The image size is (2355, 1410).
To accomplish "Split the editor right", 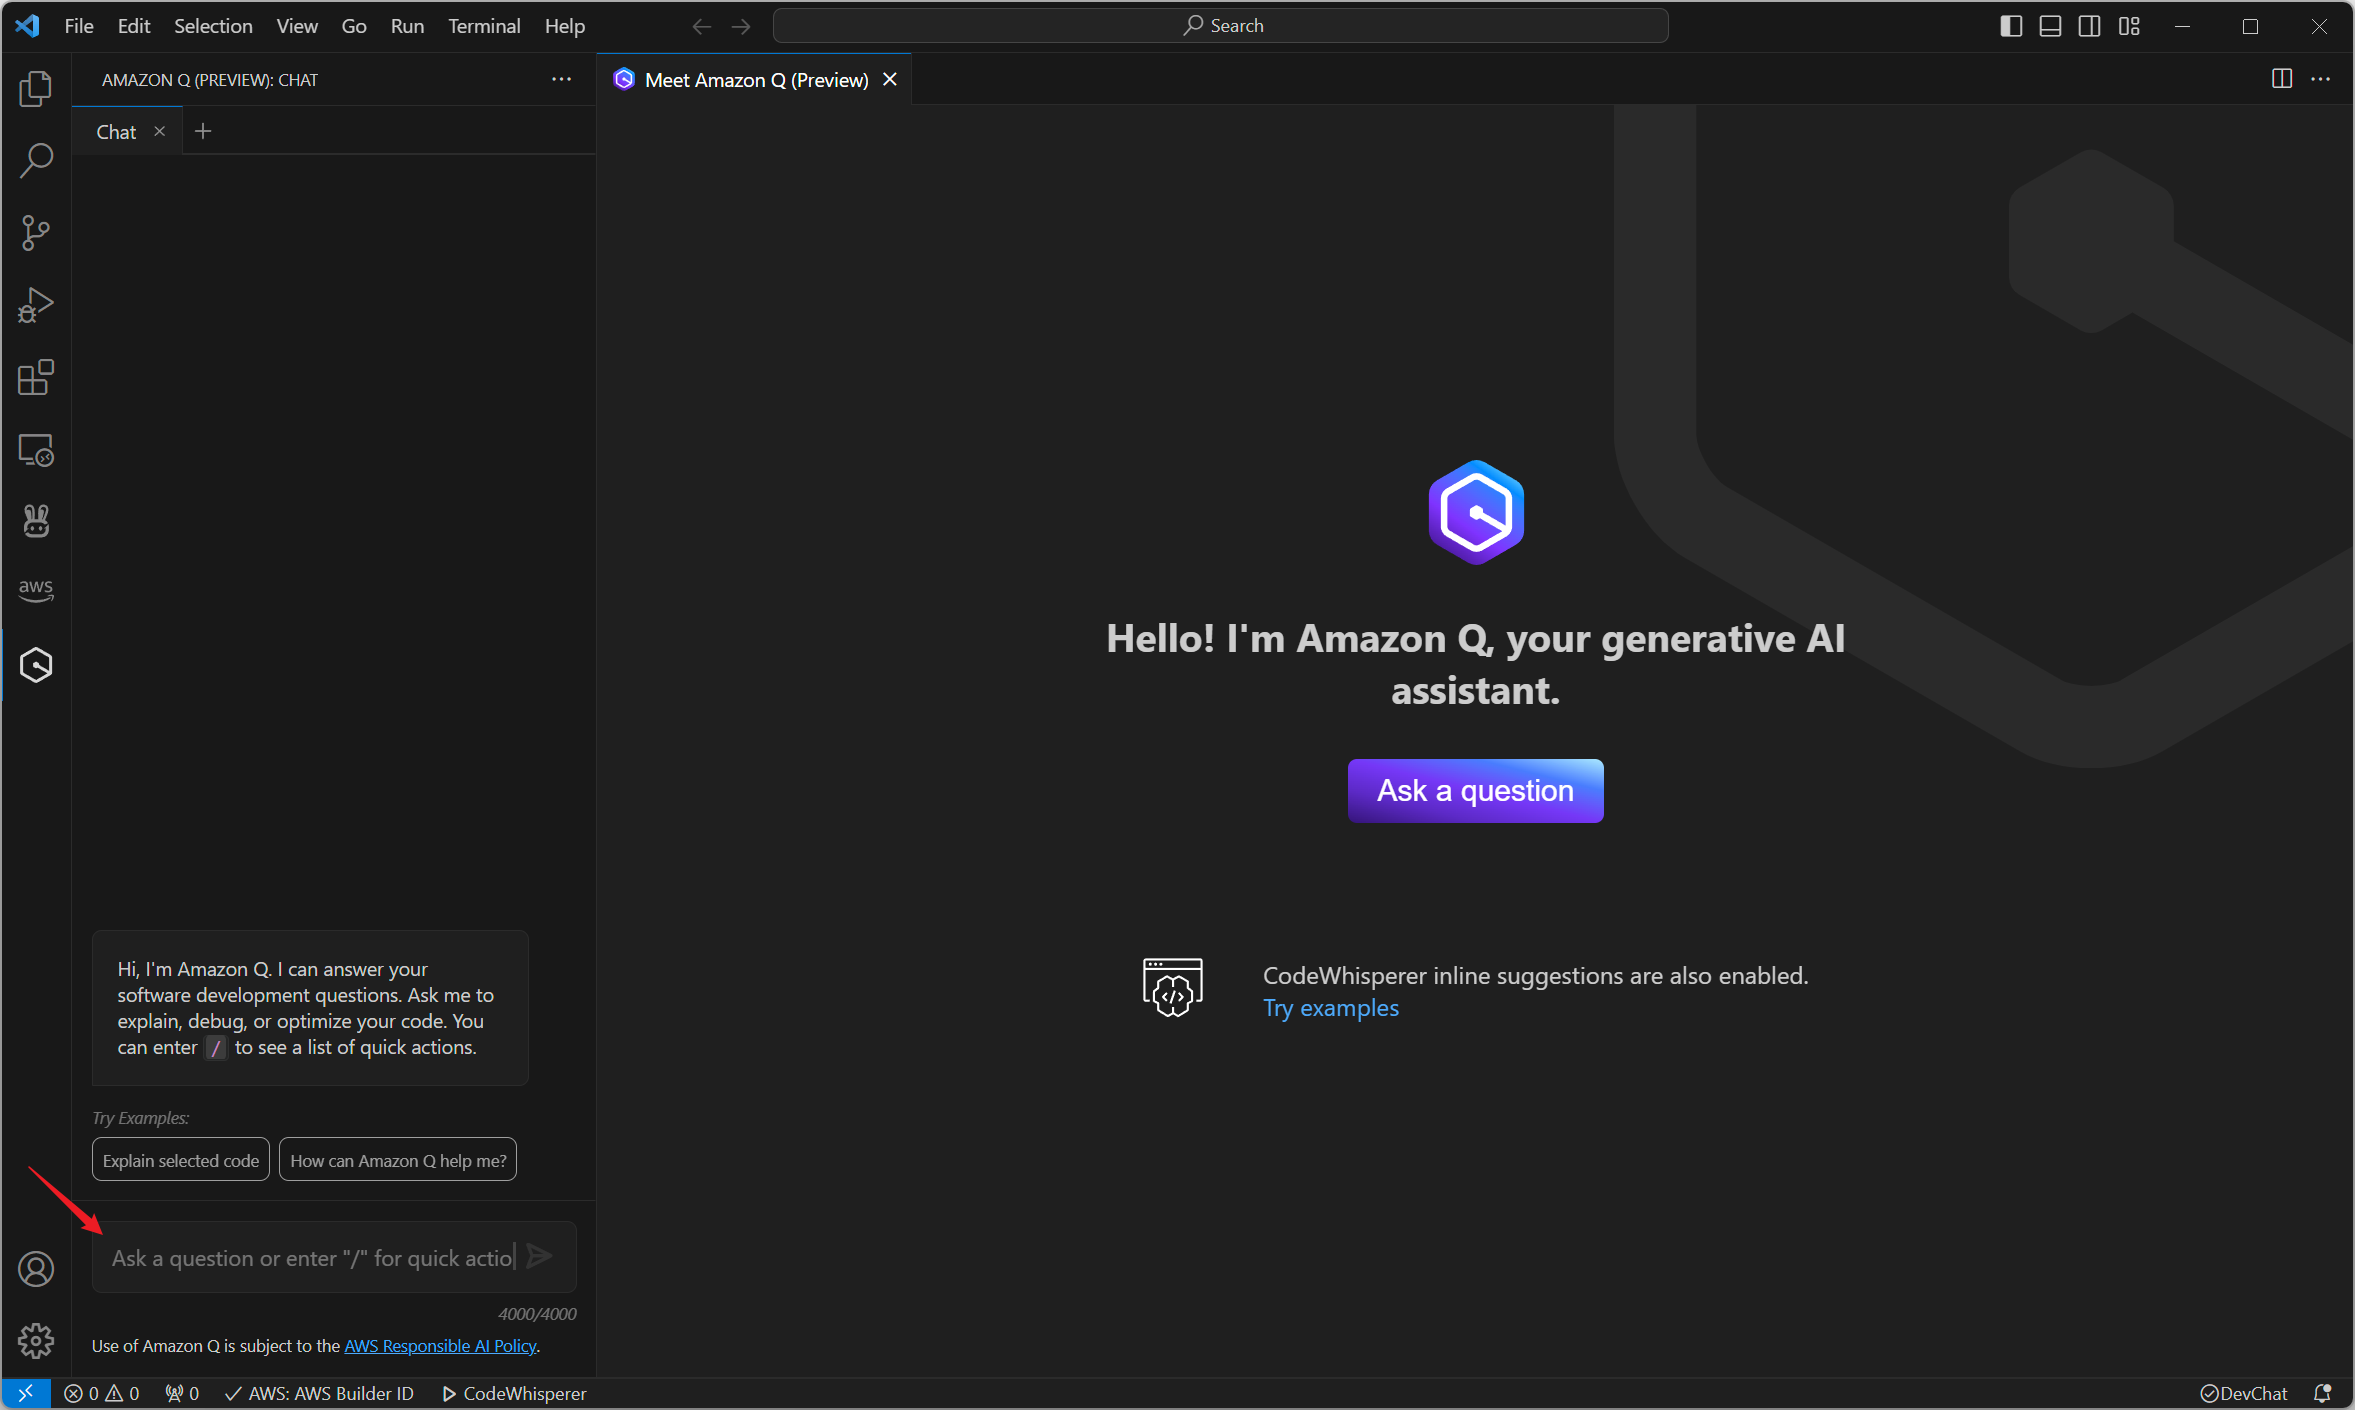I will click(2282, 79).
